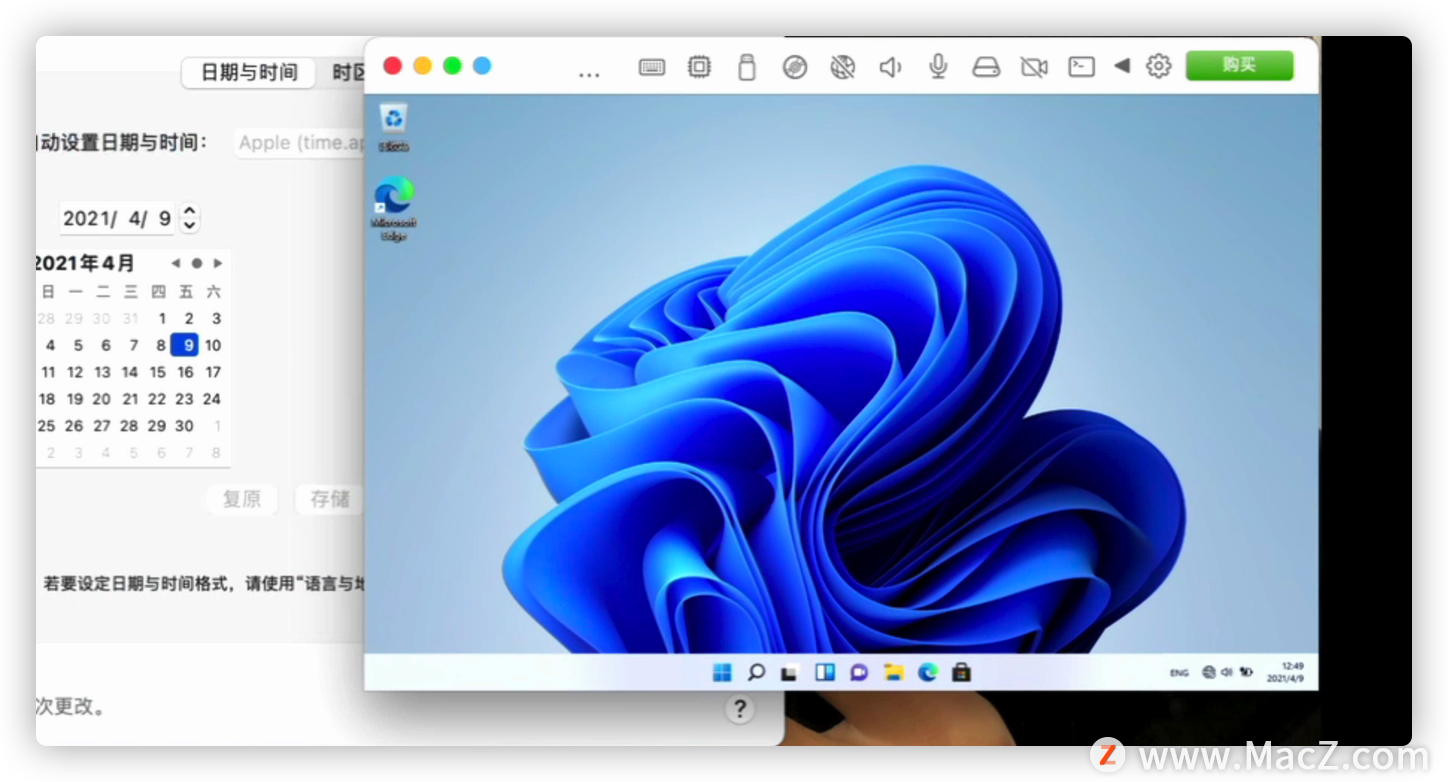1448x782 pixels.
Task: Select day 18 in the April calendar
Action: (x=47, y=398)
